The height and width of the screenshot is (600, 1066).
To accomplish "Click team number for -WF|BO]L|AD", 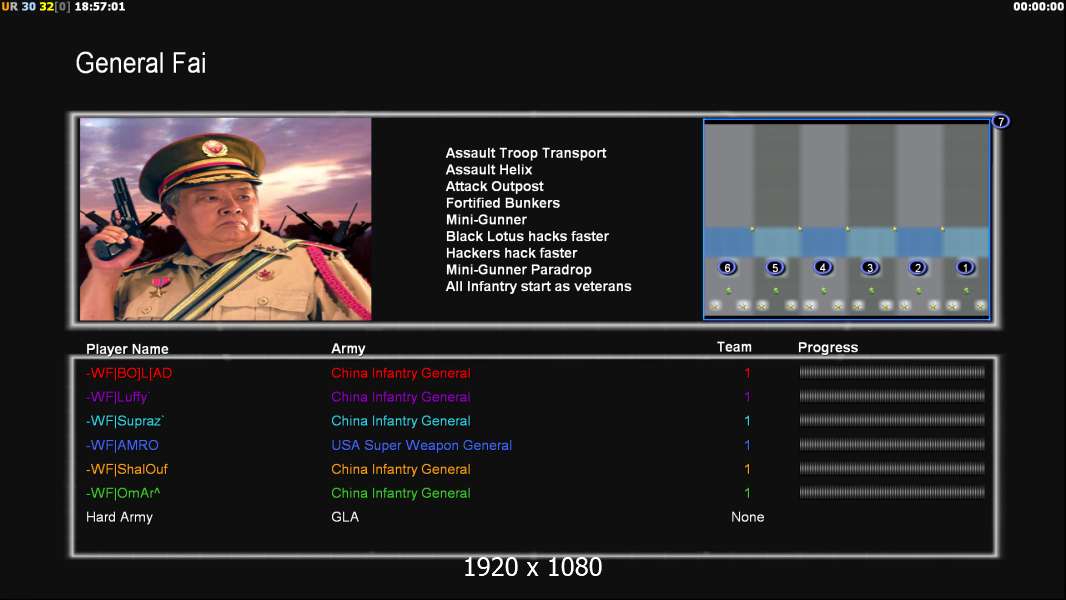I will coord(747,373).
